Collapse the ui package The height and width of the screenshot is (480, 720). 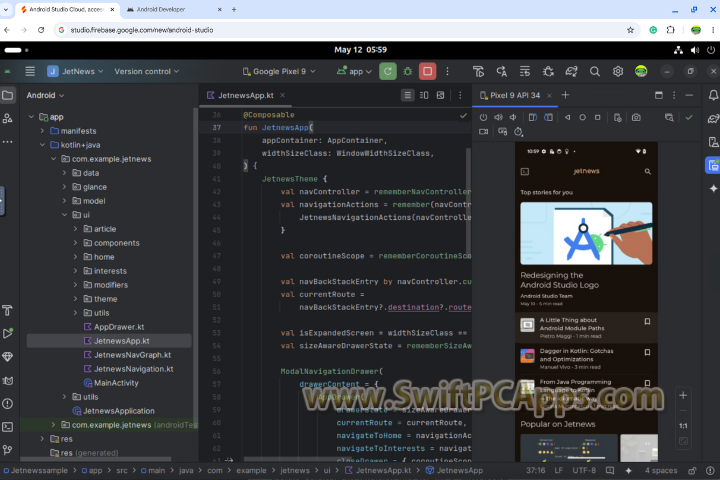[64, 215]
